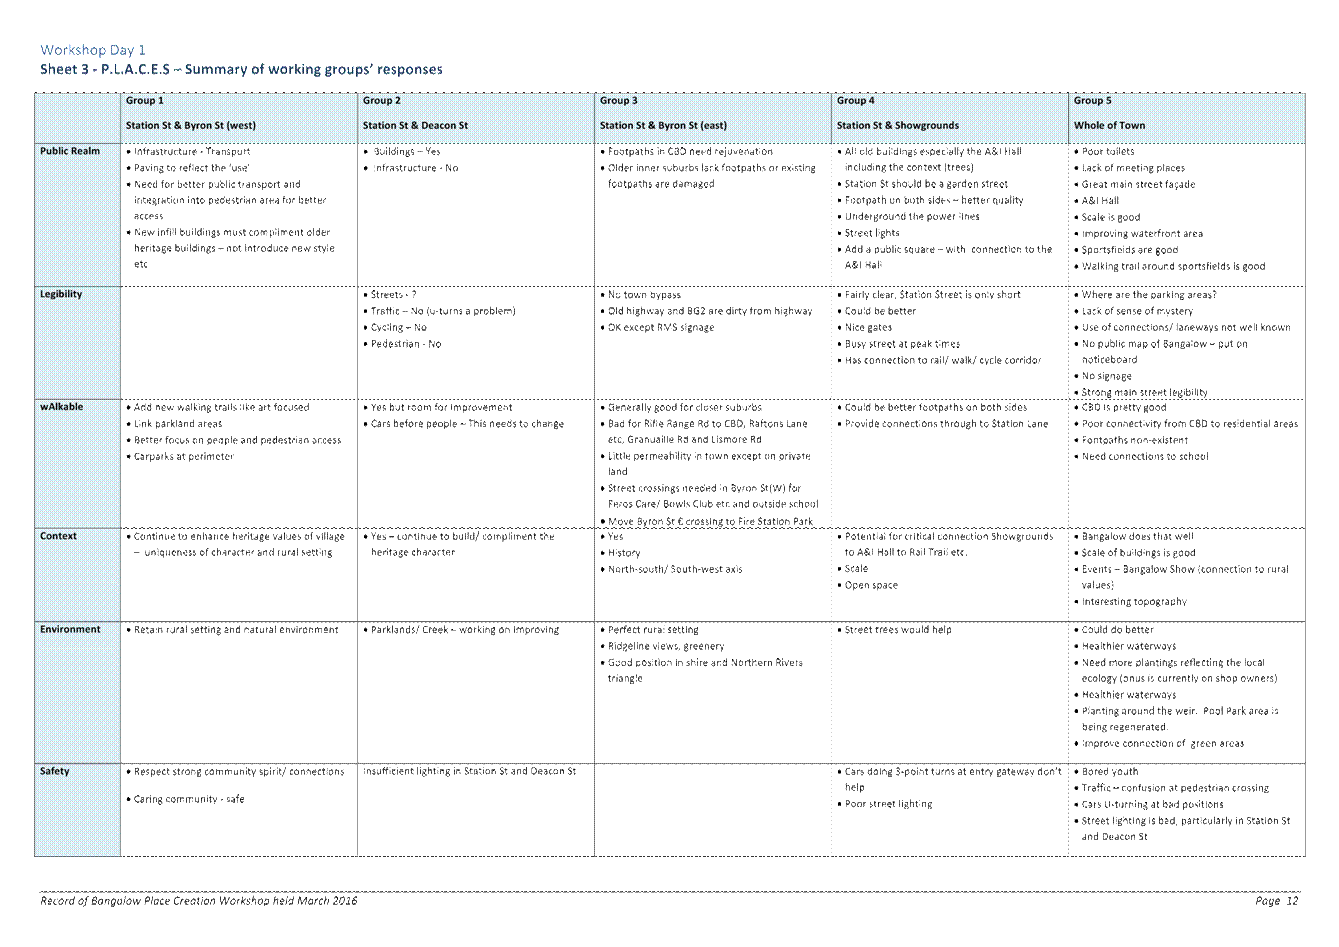
Task: Click the 'Group 2' column header
Action: coord(382,100)
